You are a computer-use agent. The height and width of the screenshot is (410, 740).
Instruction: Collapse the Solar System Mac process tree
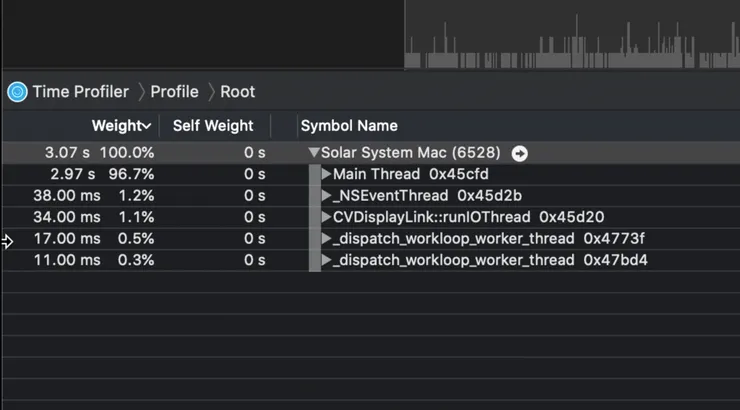pyautogui.click(x=314, y=153)
